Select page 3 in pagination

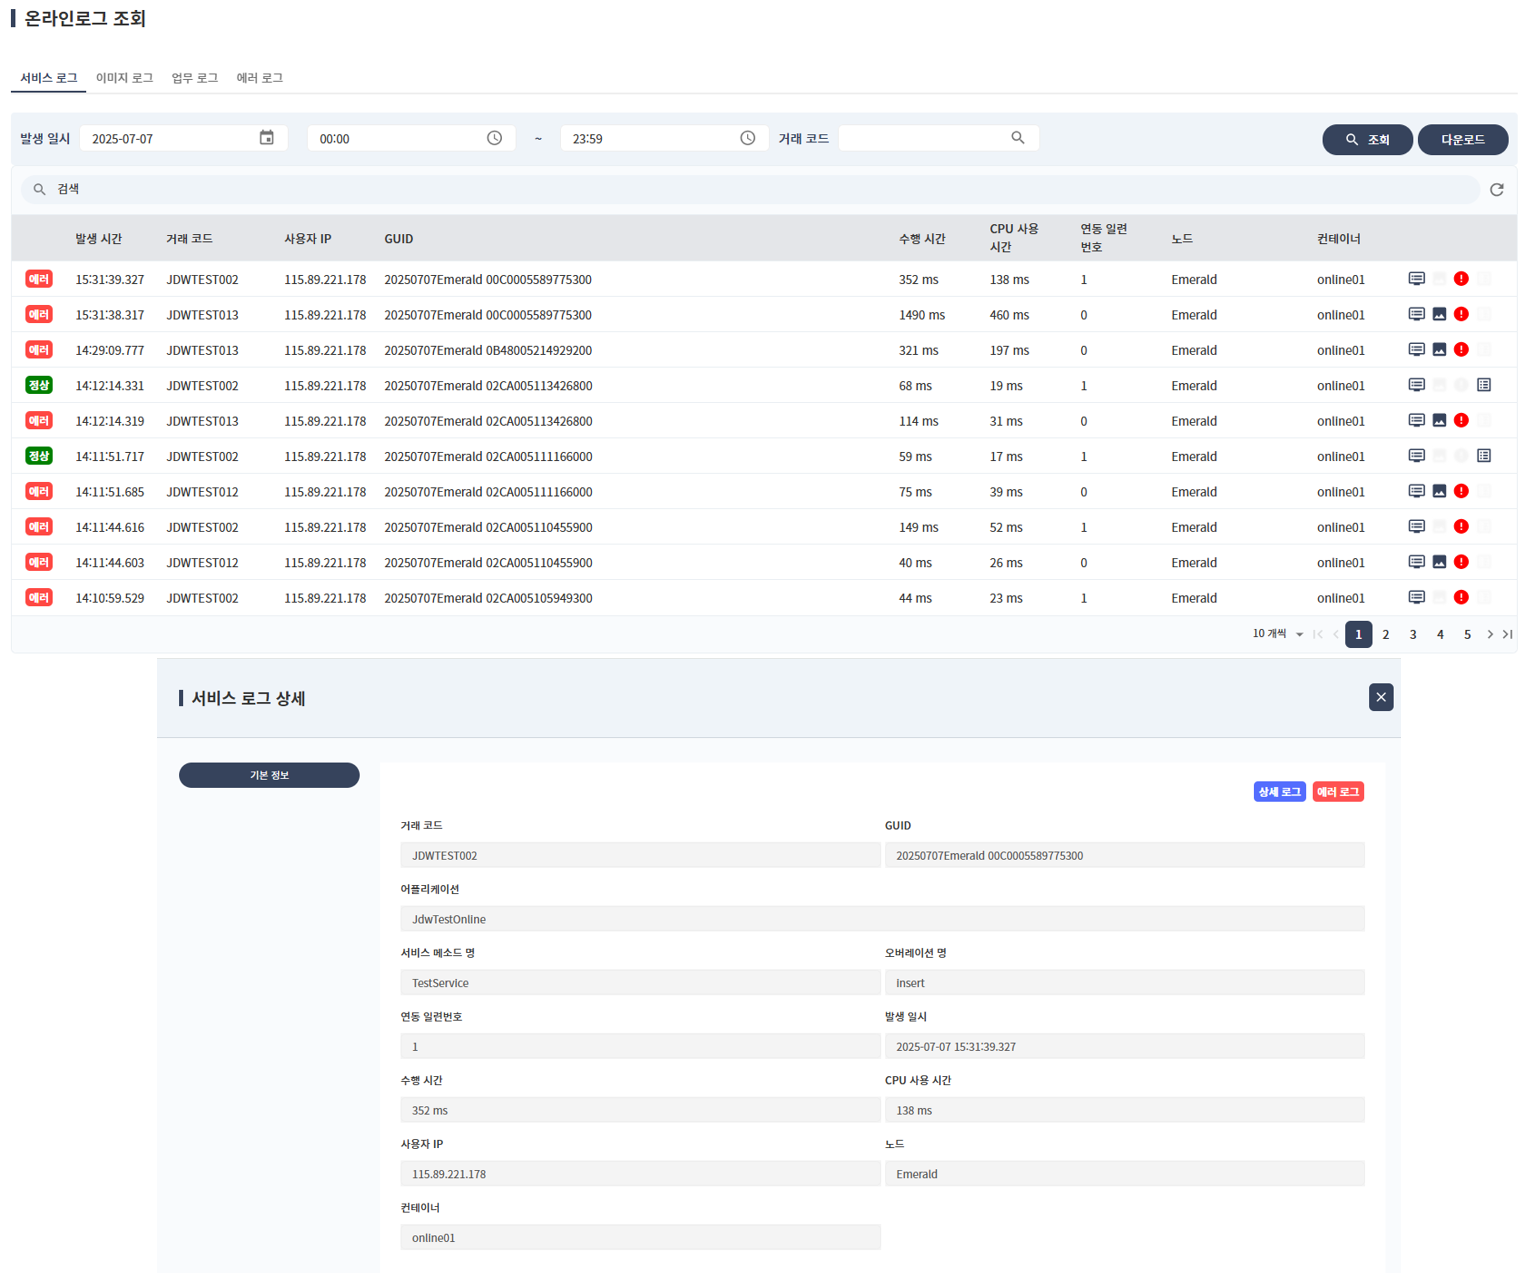click(x=1413, y=633)
